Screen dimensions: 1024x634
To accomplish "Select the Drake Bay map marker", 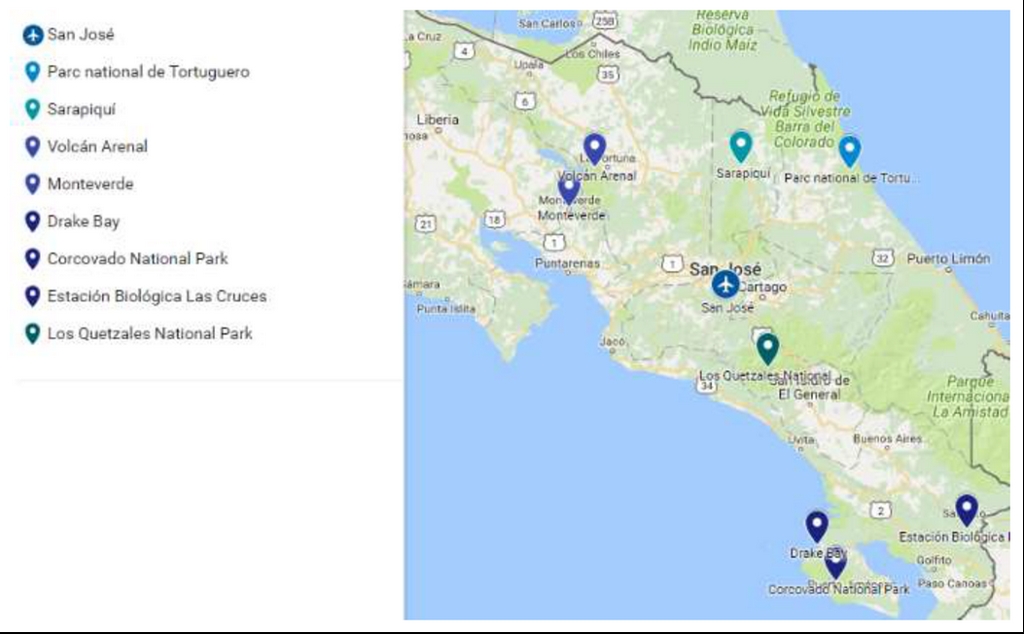I will click(x=817, y=525).
